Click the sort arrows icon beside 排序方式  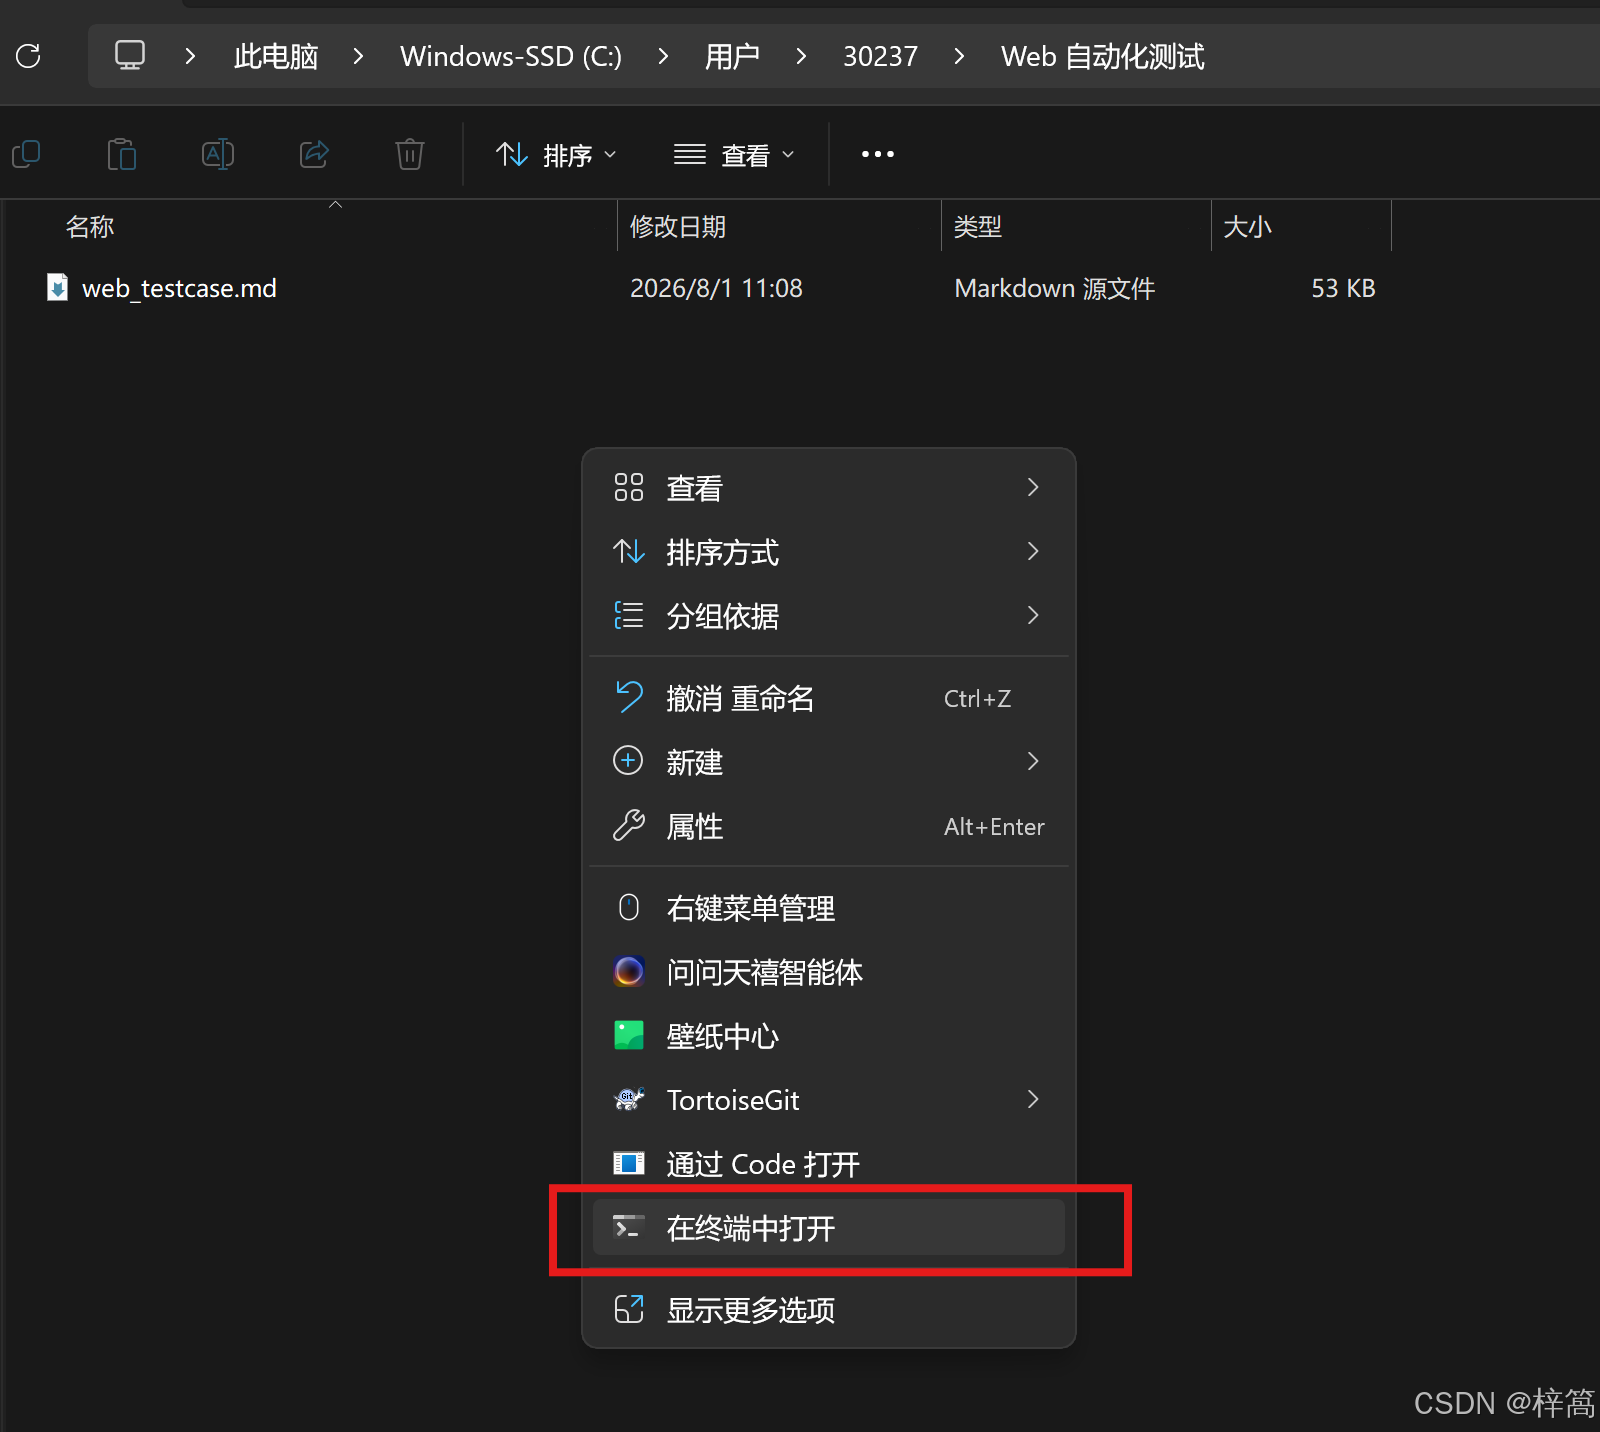(629, 551)
